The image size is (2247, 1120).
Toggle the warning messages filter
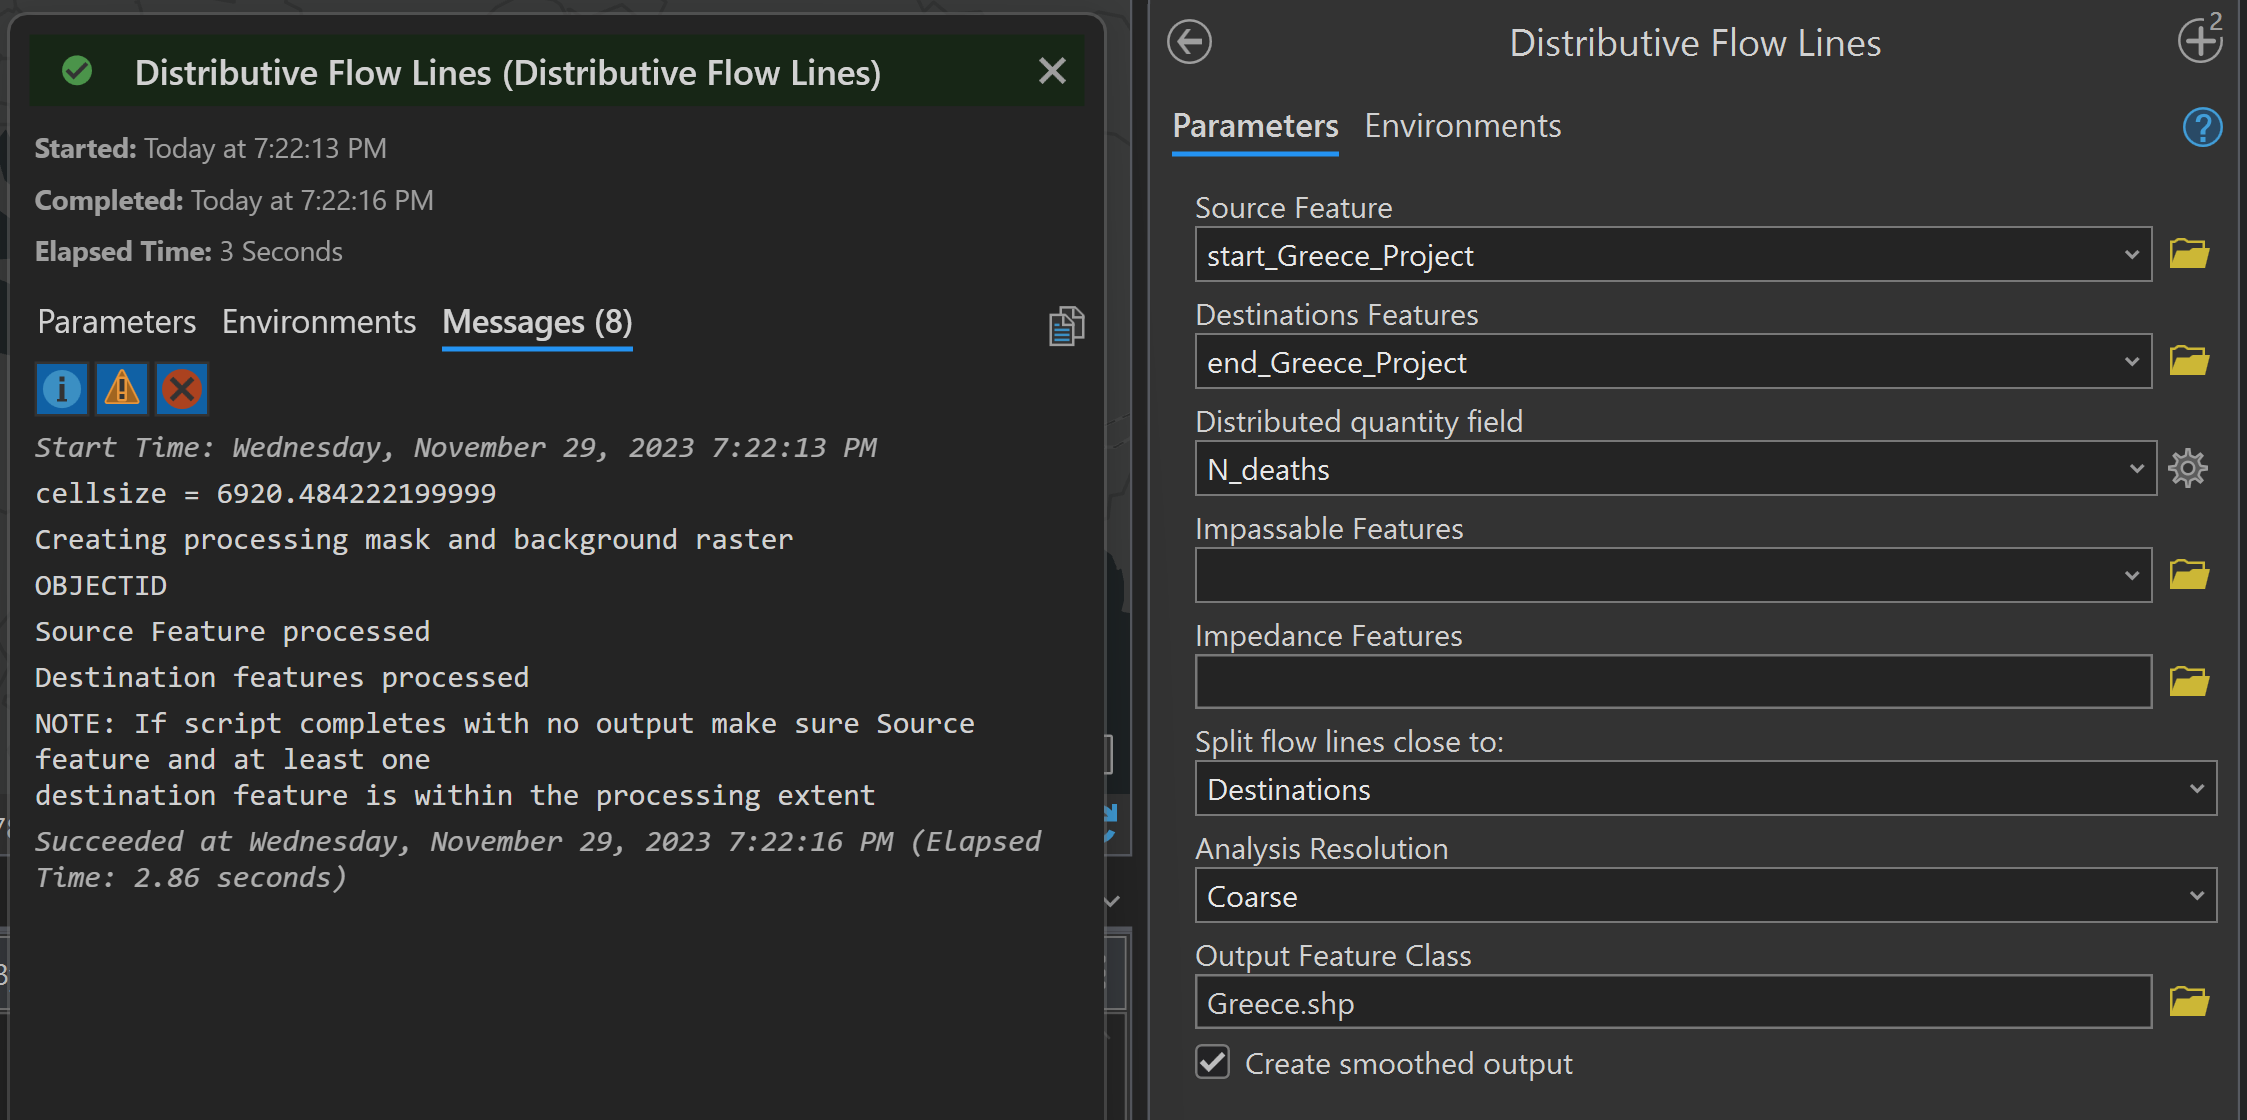(121, 389)
